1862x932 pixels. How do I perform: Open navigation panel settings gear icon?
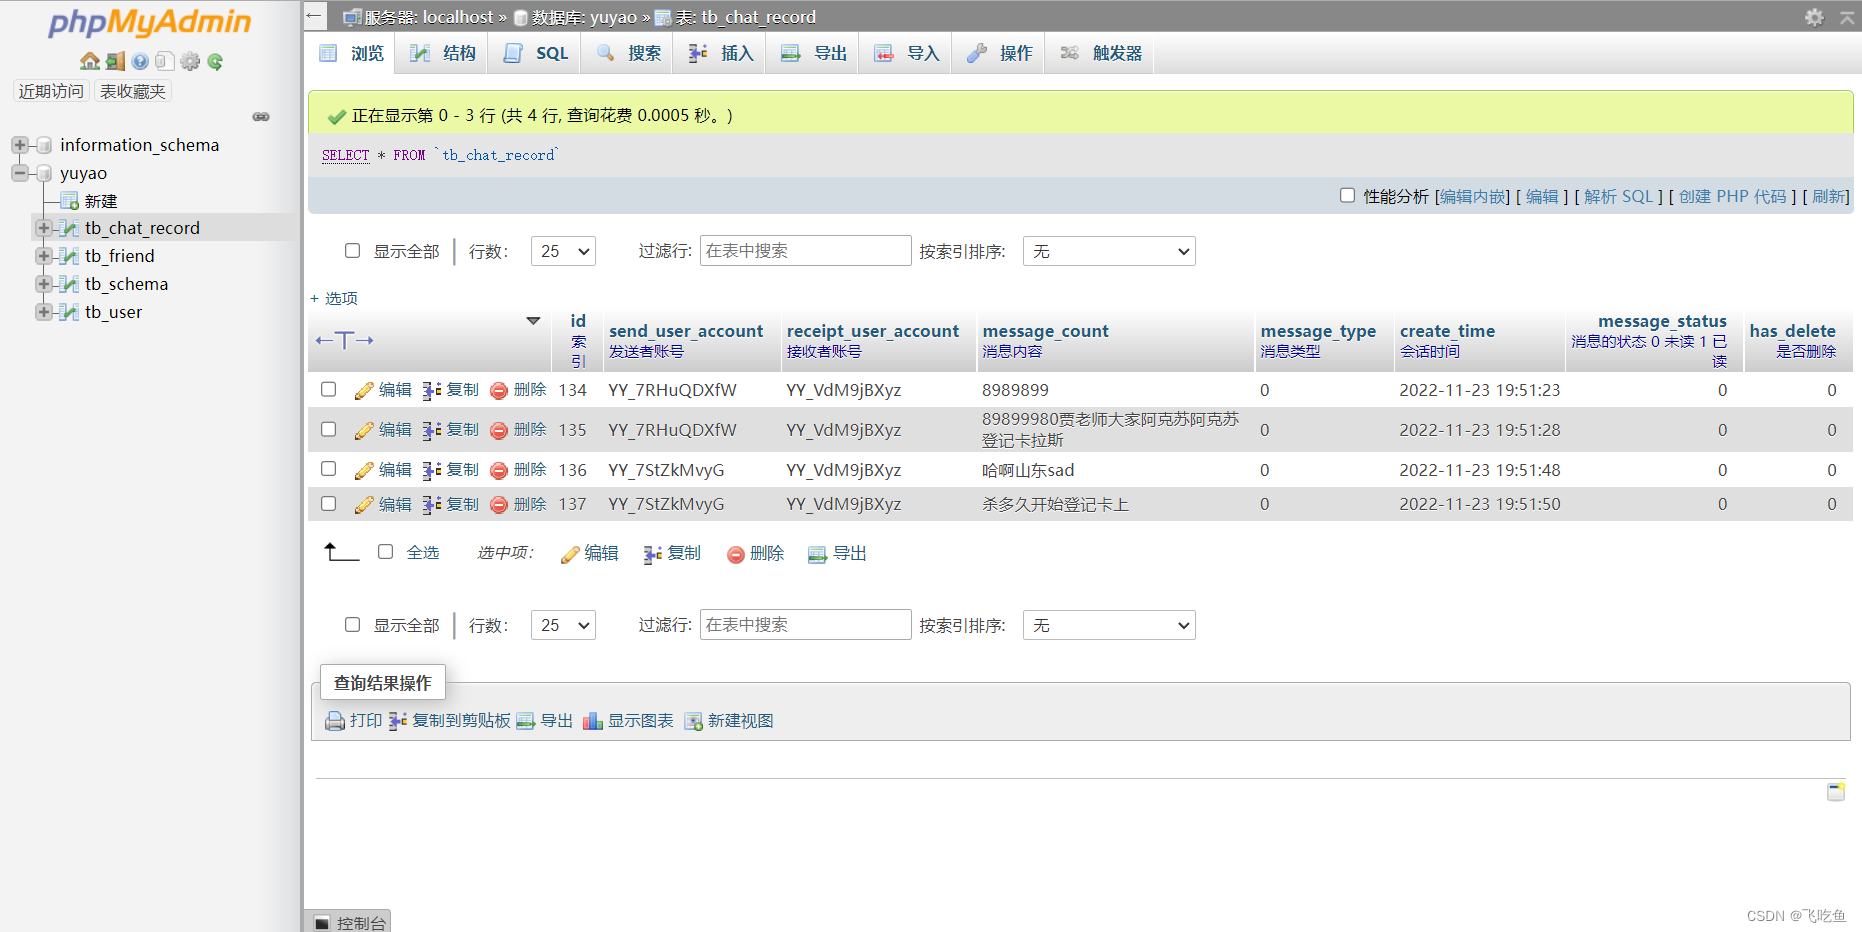point(190,61)
